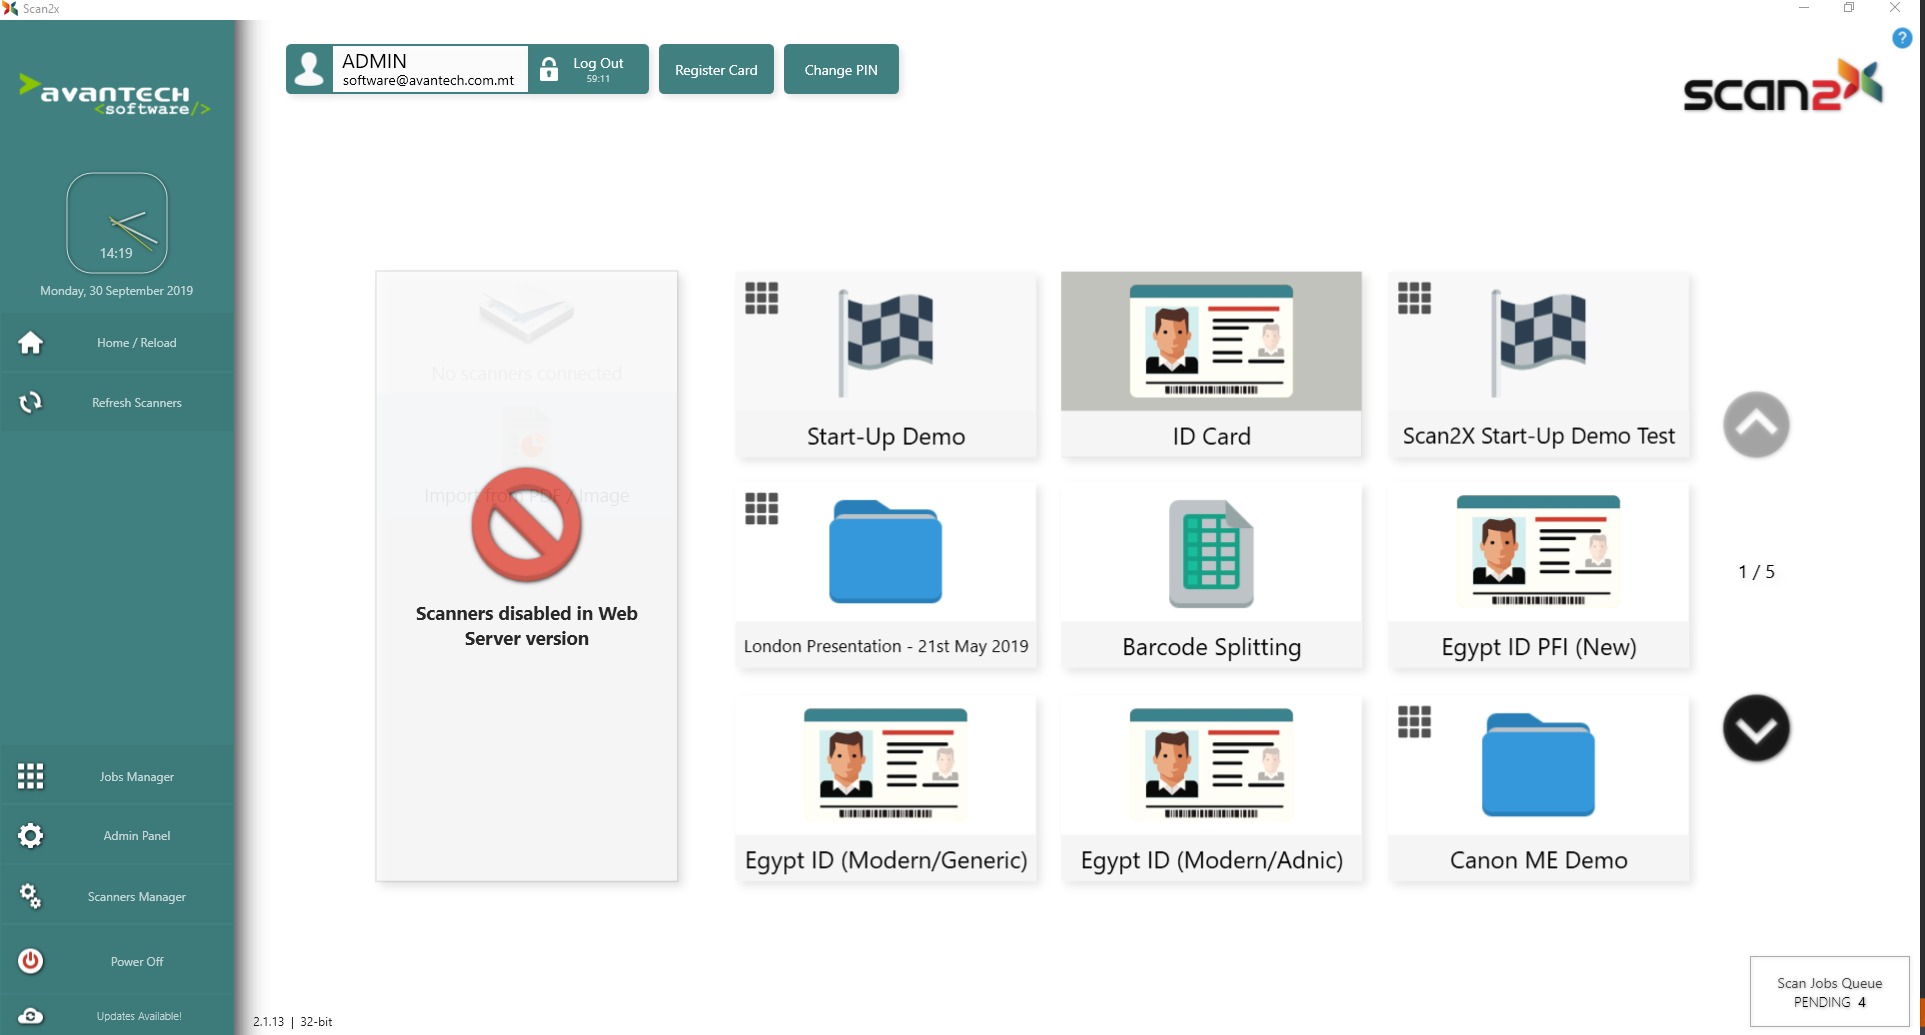Open the Admin Panel gear icon

pyautogui.click(x=31, y=836)
